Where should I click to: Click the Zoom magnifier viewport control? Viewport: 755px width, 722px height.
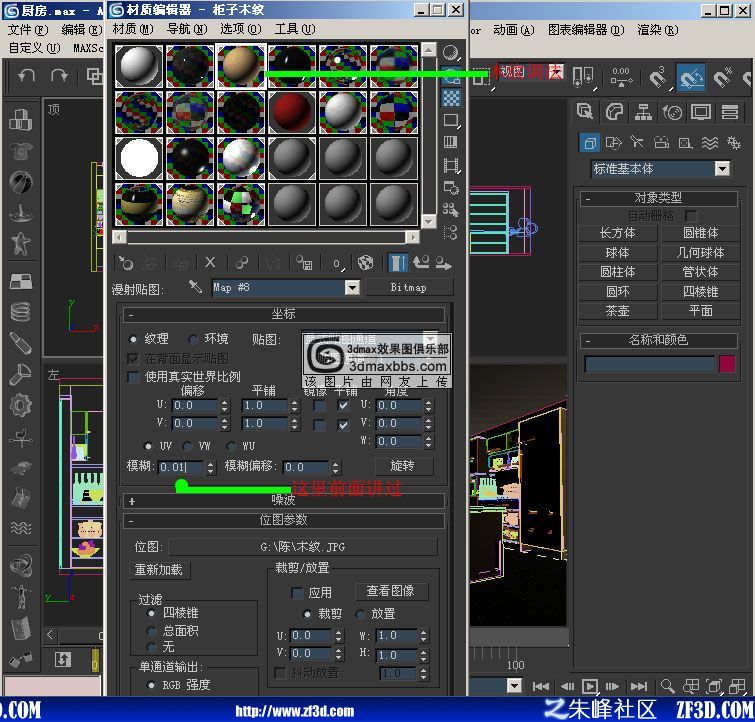point(667,686)
